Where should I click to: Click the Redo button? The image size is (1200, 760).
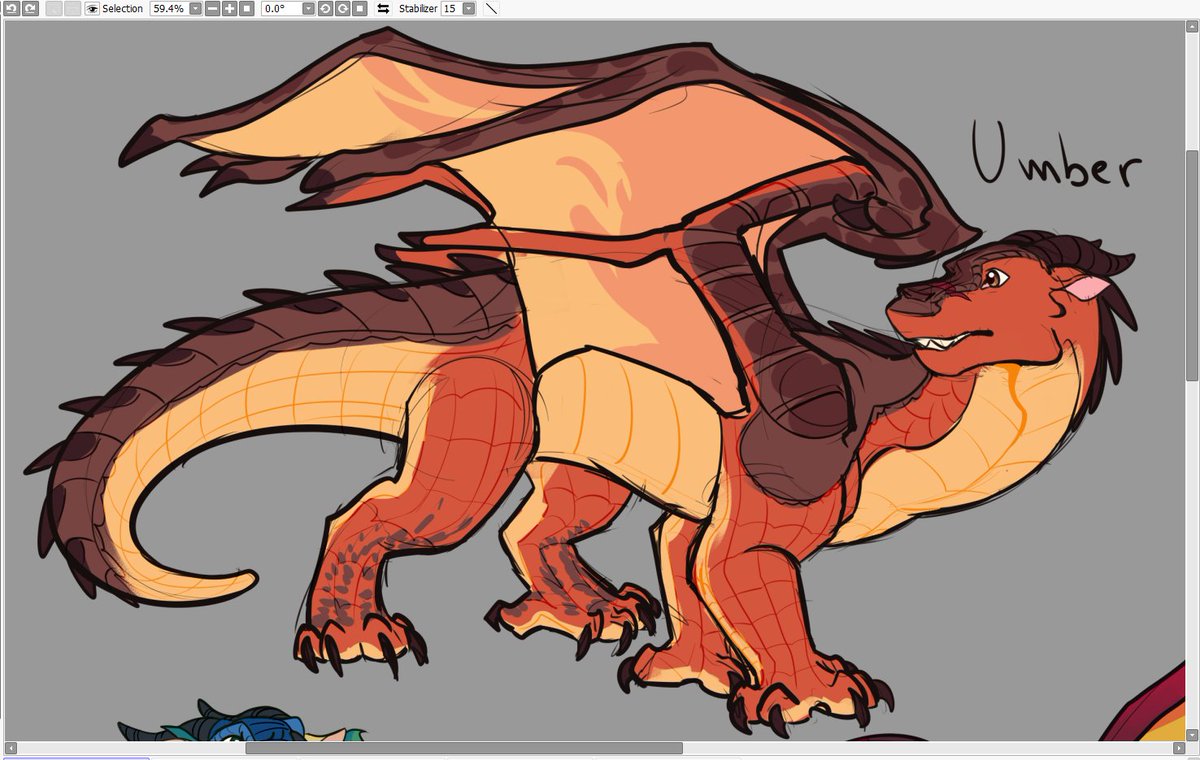pyautogui.click(x=30, y=8)
